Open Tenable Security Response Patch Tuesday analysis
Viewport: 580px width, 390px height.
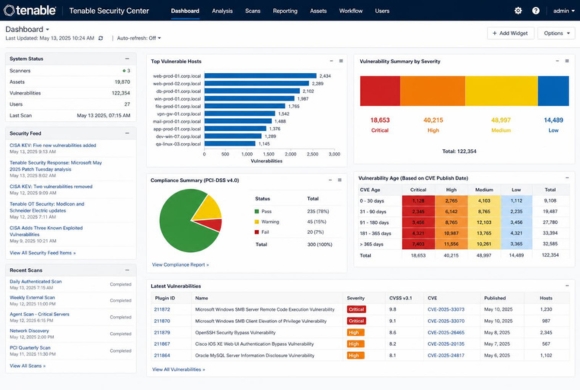click(x=55, y=166)
